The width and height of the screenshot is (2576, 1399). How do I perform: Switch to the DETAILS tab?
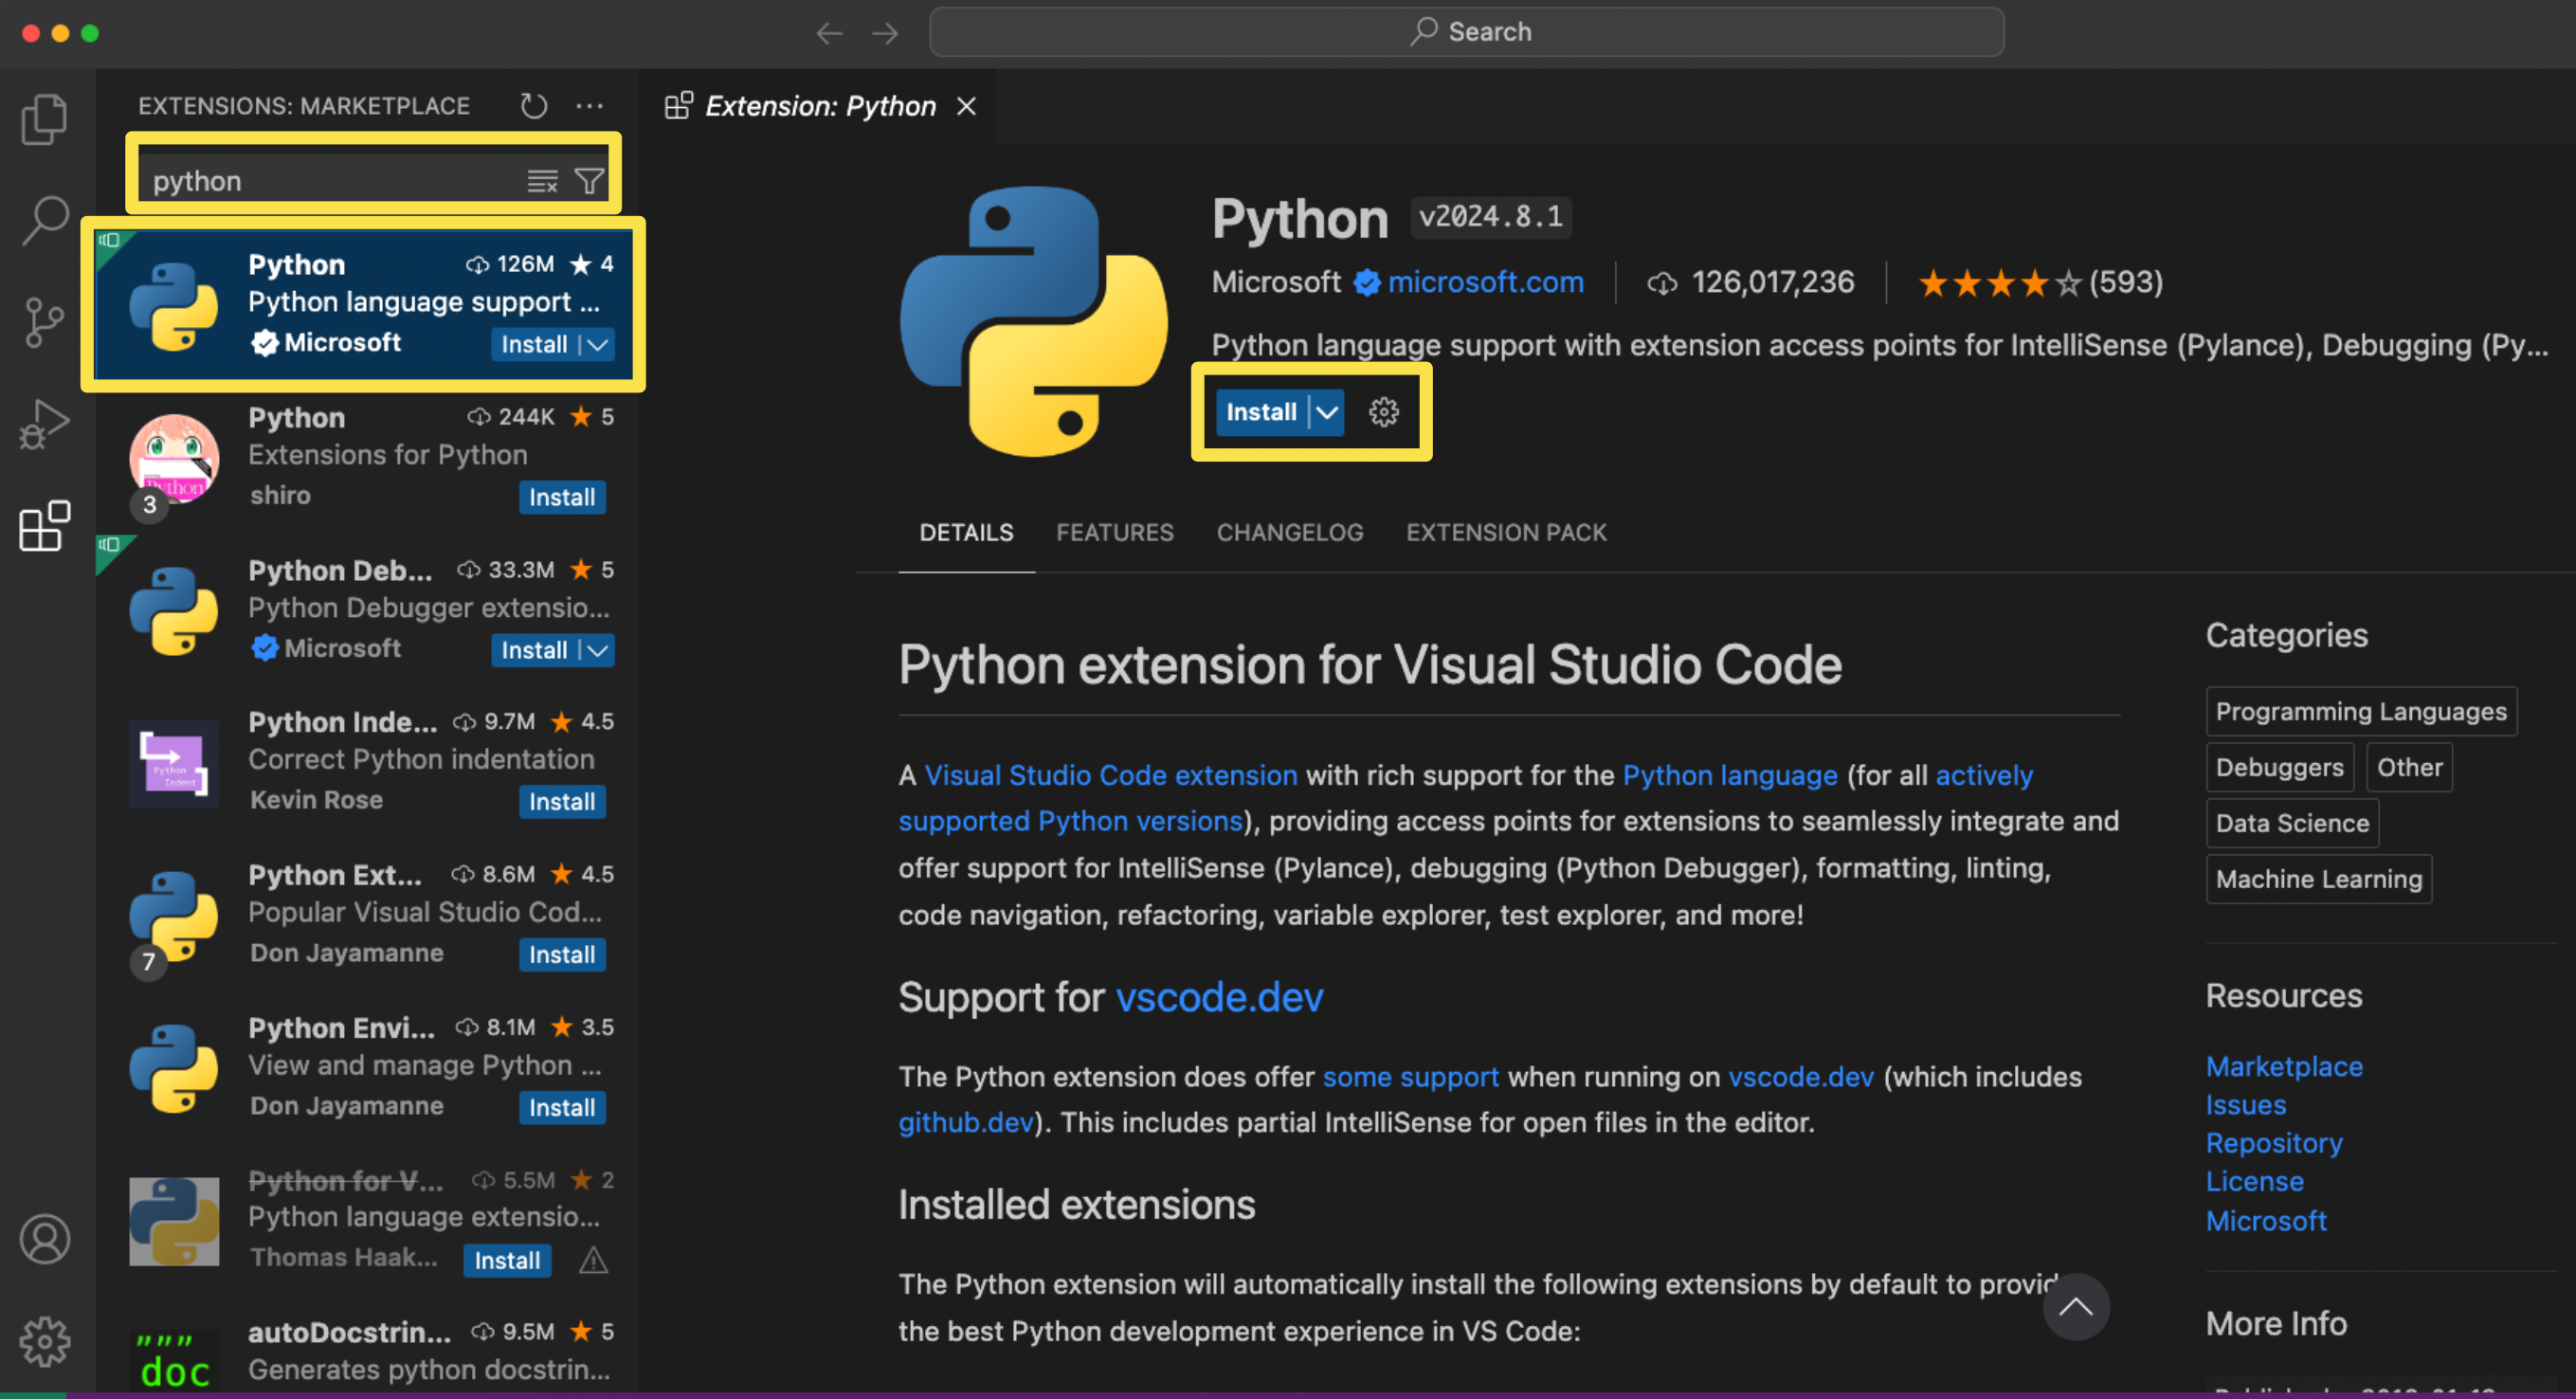coord(966,533)
